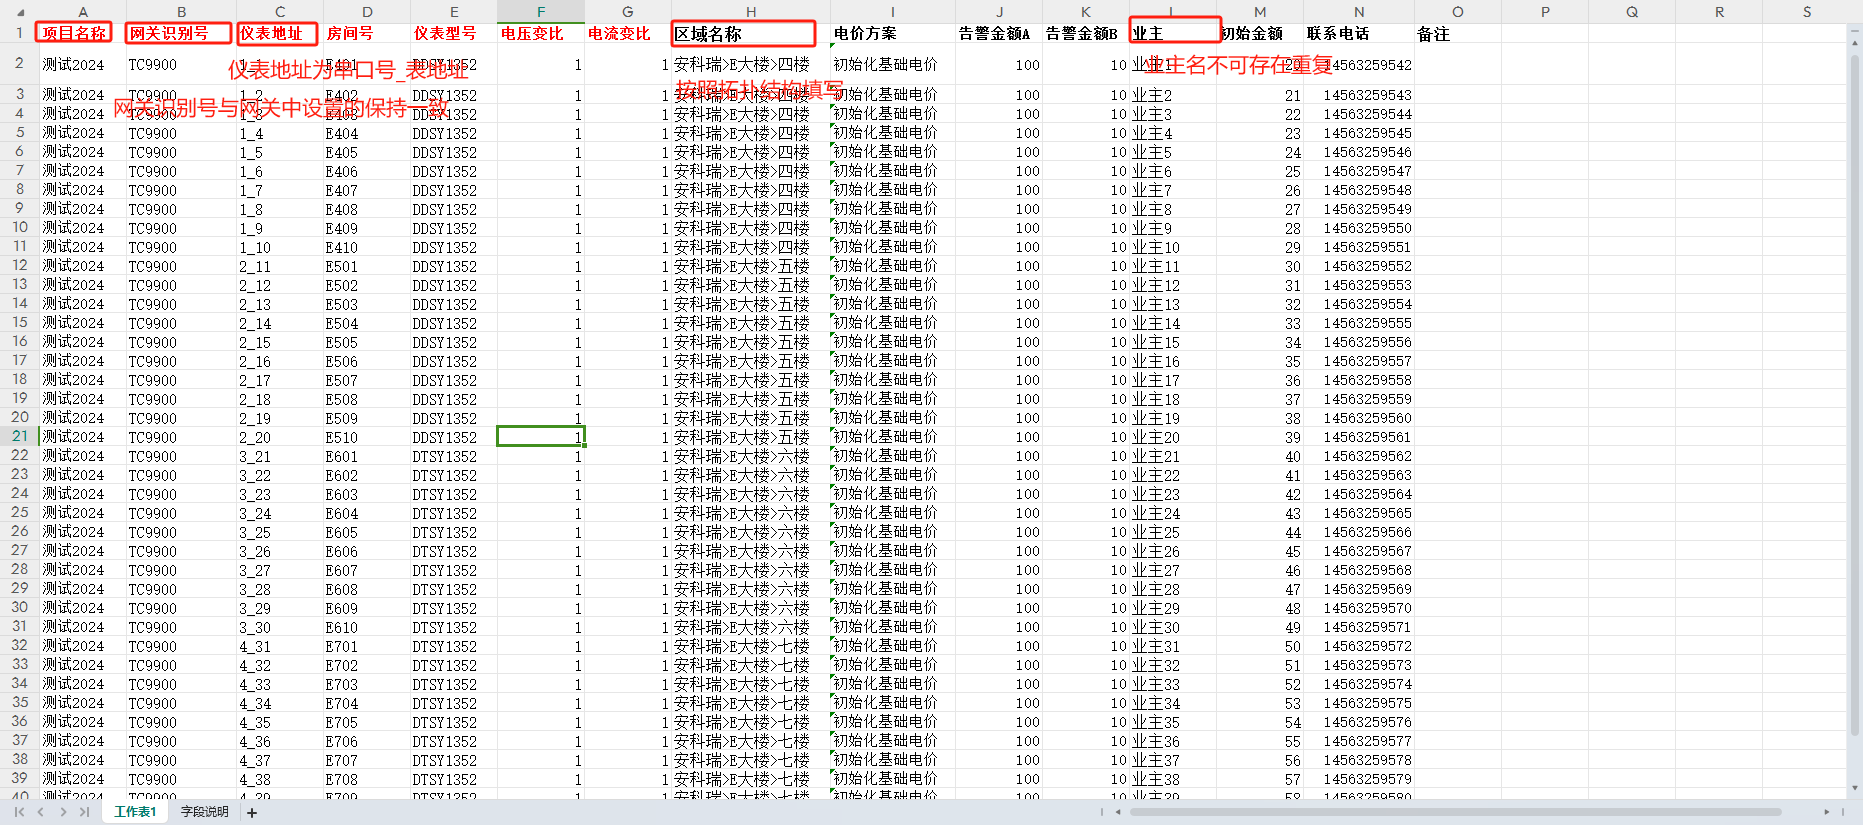1863x825 pixels.
Task: Select the cell containing E501
Action: [366, 266]
